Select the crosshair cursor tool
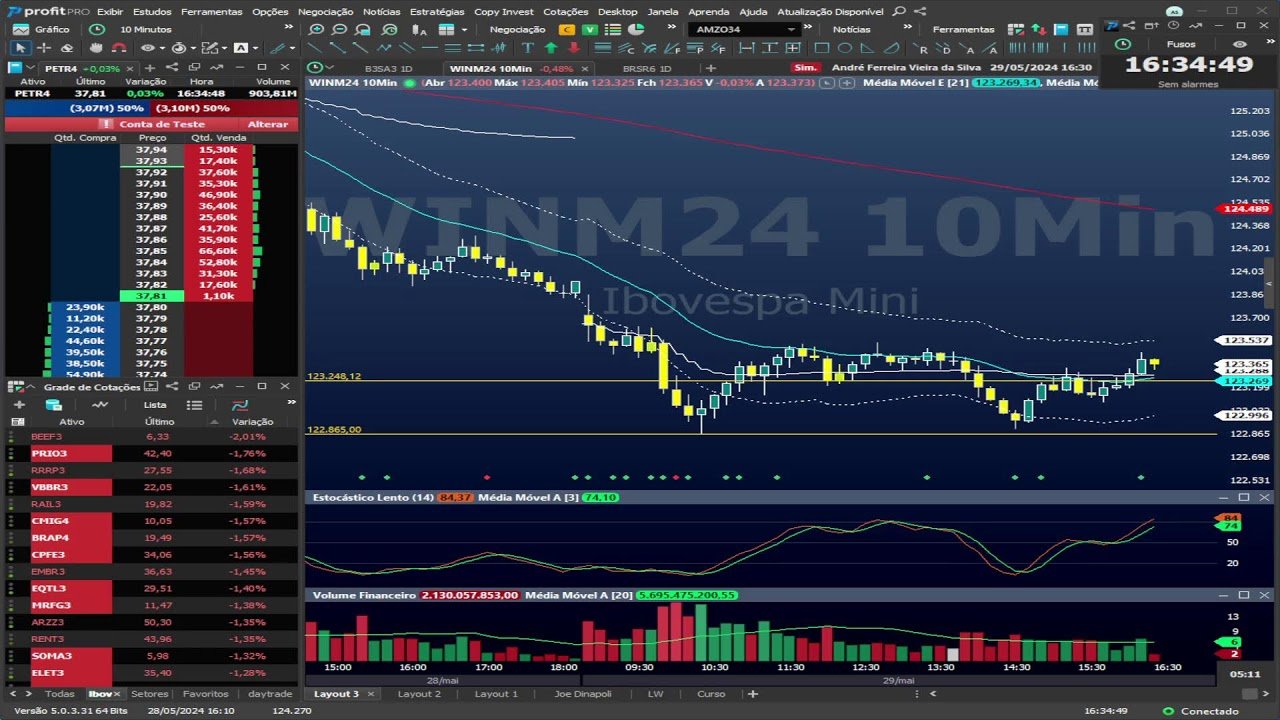Screen dimensions: 1280x720 45,48
